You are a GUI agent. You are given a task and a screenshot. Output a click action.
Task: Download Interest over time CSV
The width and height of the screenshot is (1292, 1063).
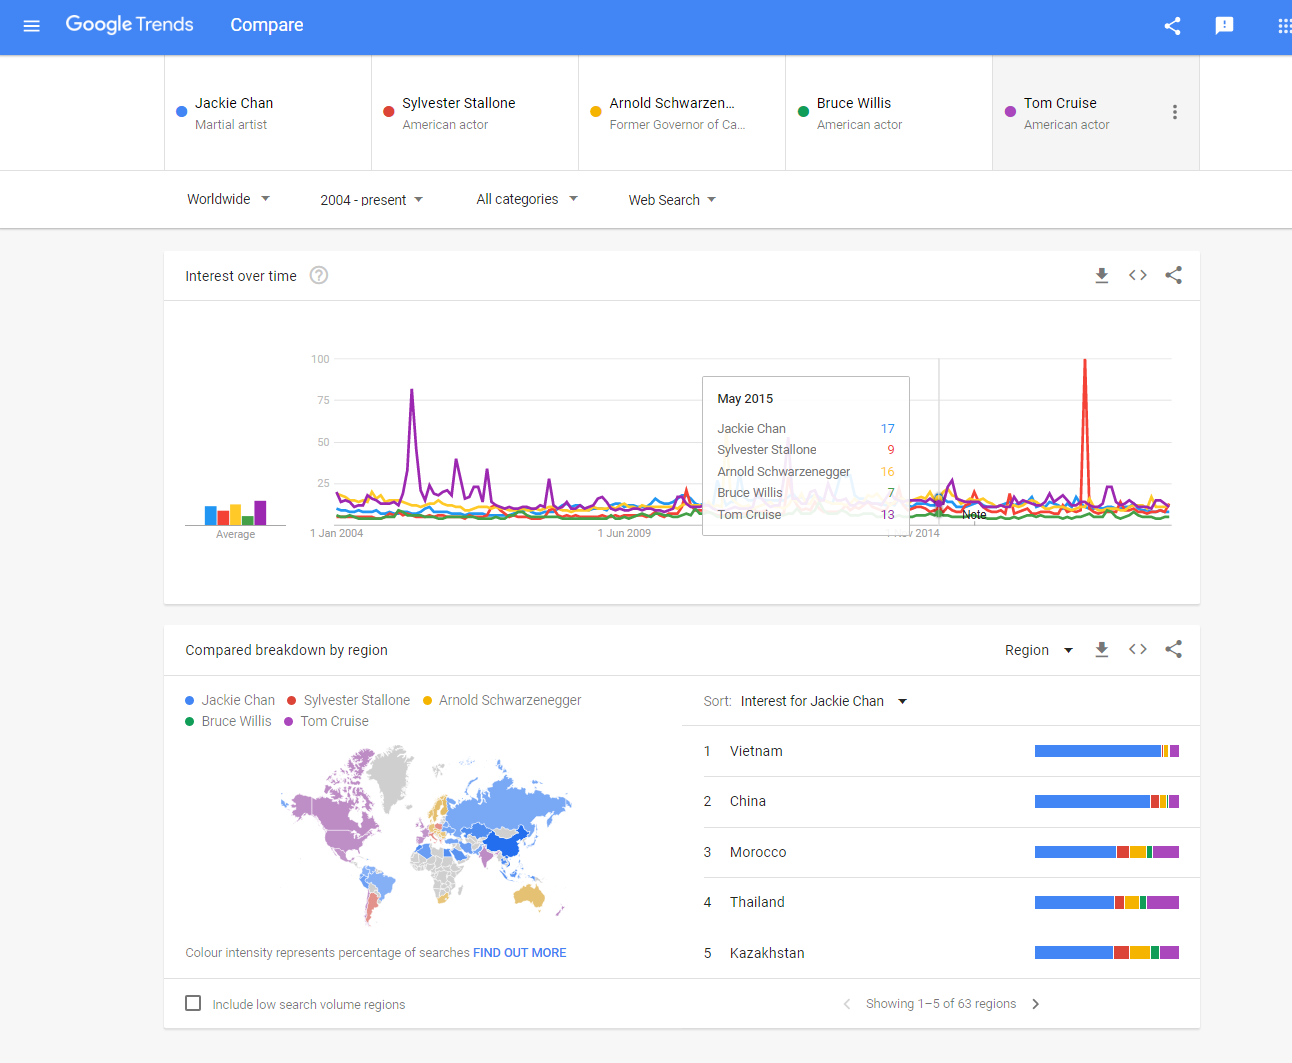coord(1102,275)
